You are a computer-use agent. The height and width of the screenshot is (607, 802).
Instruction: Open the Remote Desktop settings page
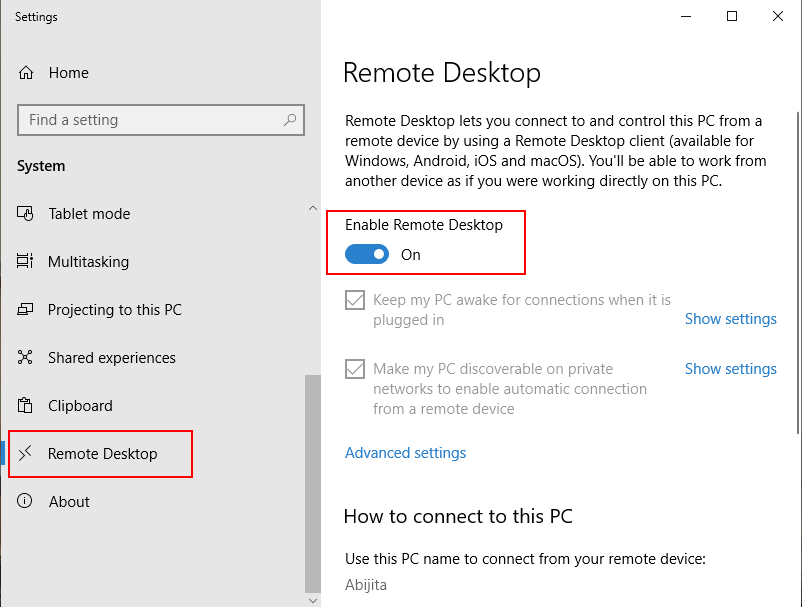pyautogui.click(x=102, y=454)
